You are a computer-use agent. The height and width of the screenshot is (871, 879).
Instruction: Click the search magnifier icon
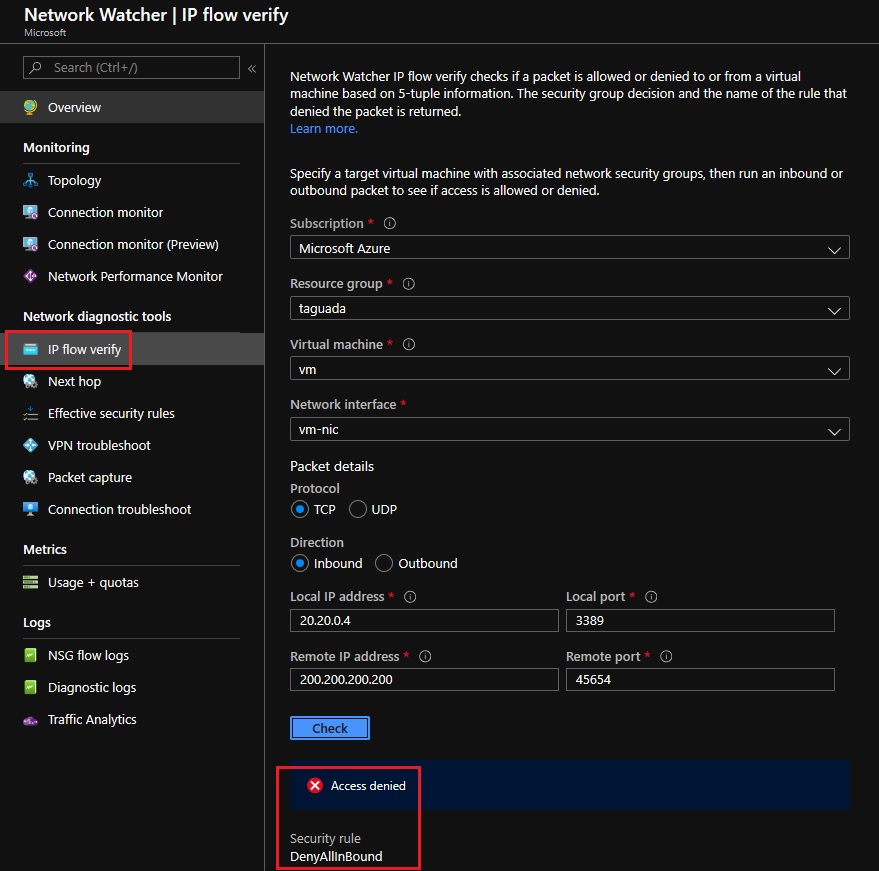(36, 67)
